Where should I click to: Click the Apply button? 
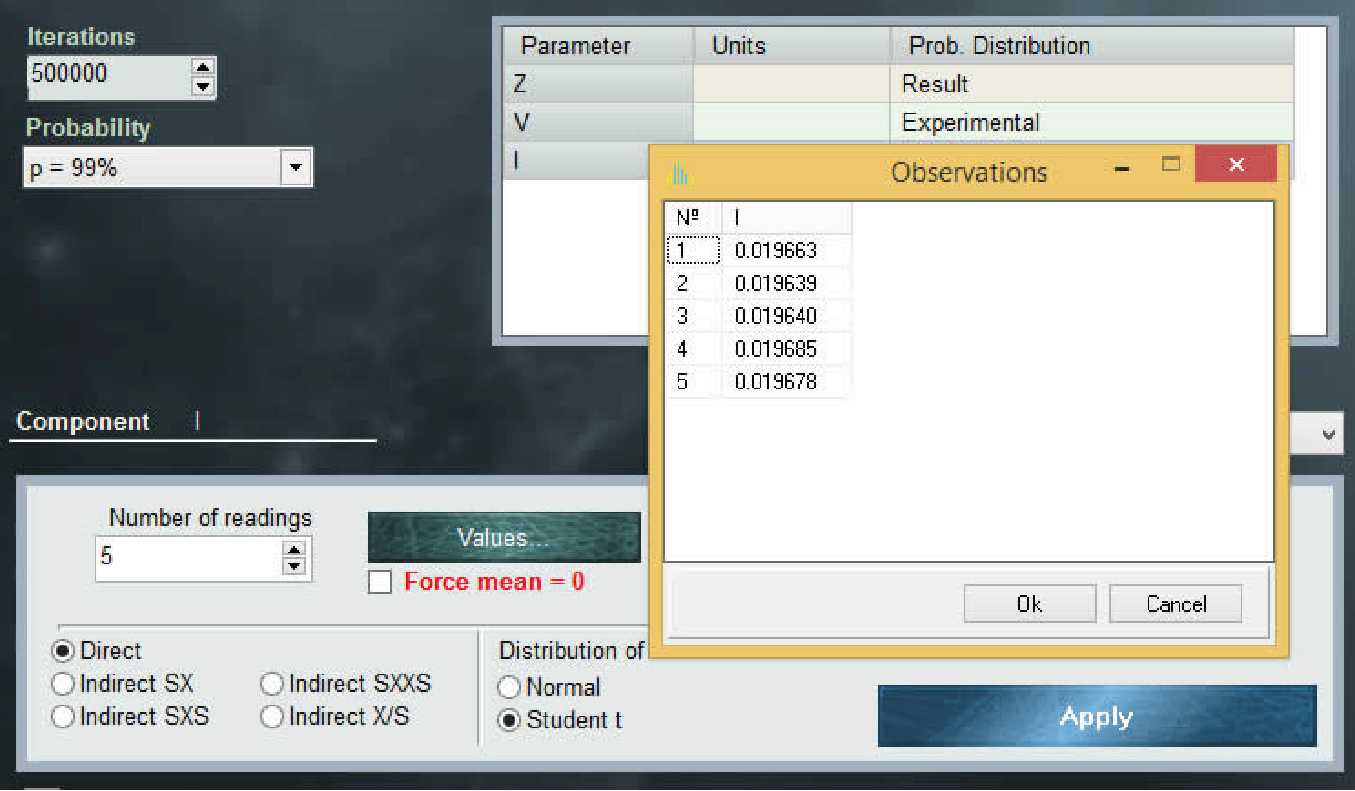(1096, 716)
